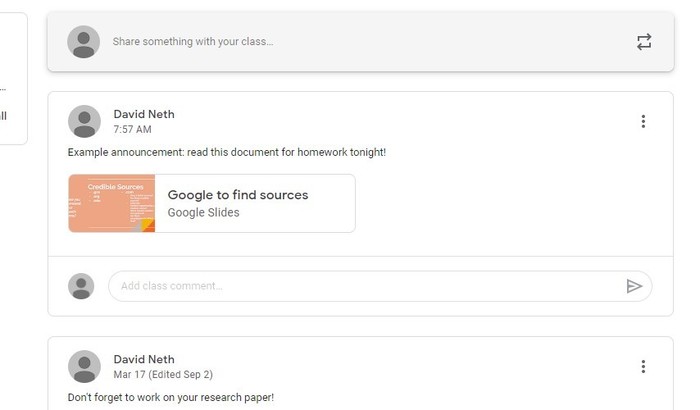Screen dimensions: 700x410
Task: Click the avatar in the share box
Action: [x=83, y=42]
